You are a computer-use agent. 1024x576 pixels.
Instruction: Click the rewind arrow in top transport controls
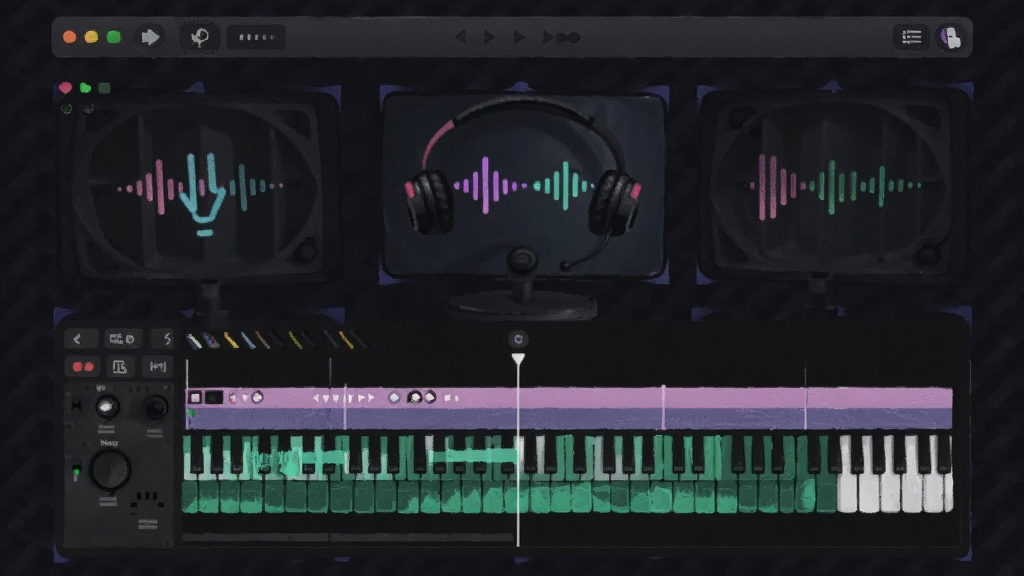461,37
